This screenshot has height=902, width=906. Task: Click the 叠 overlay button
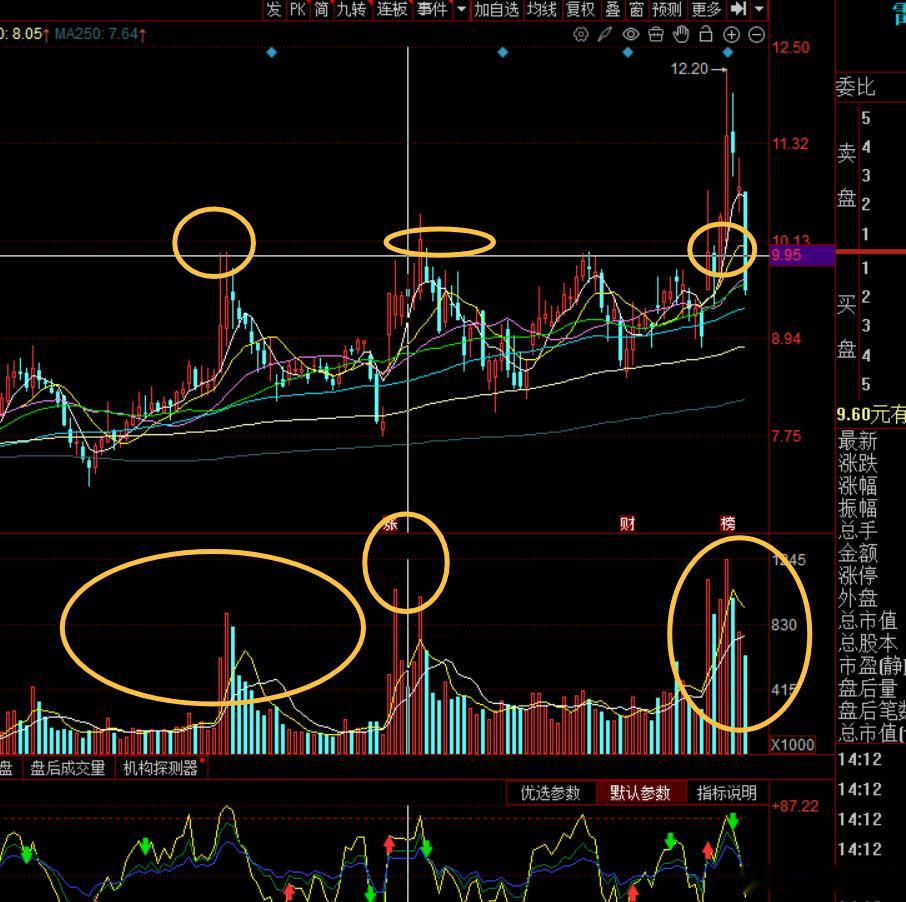(613, 9)
